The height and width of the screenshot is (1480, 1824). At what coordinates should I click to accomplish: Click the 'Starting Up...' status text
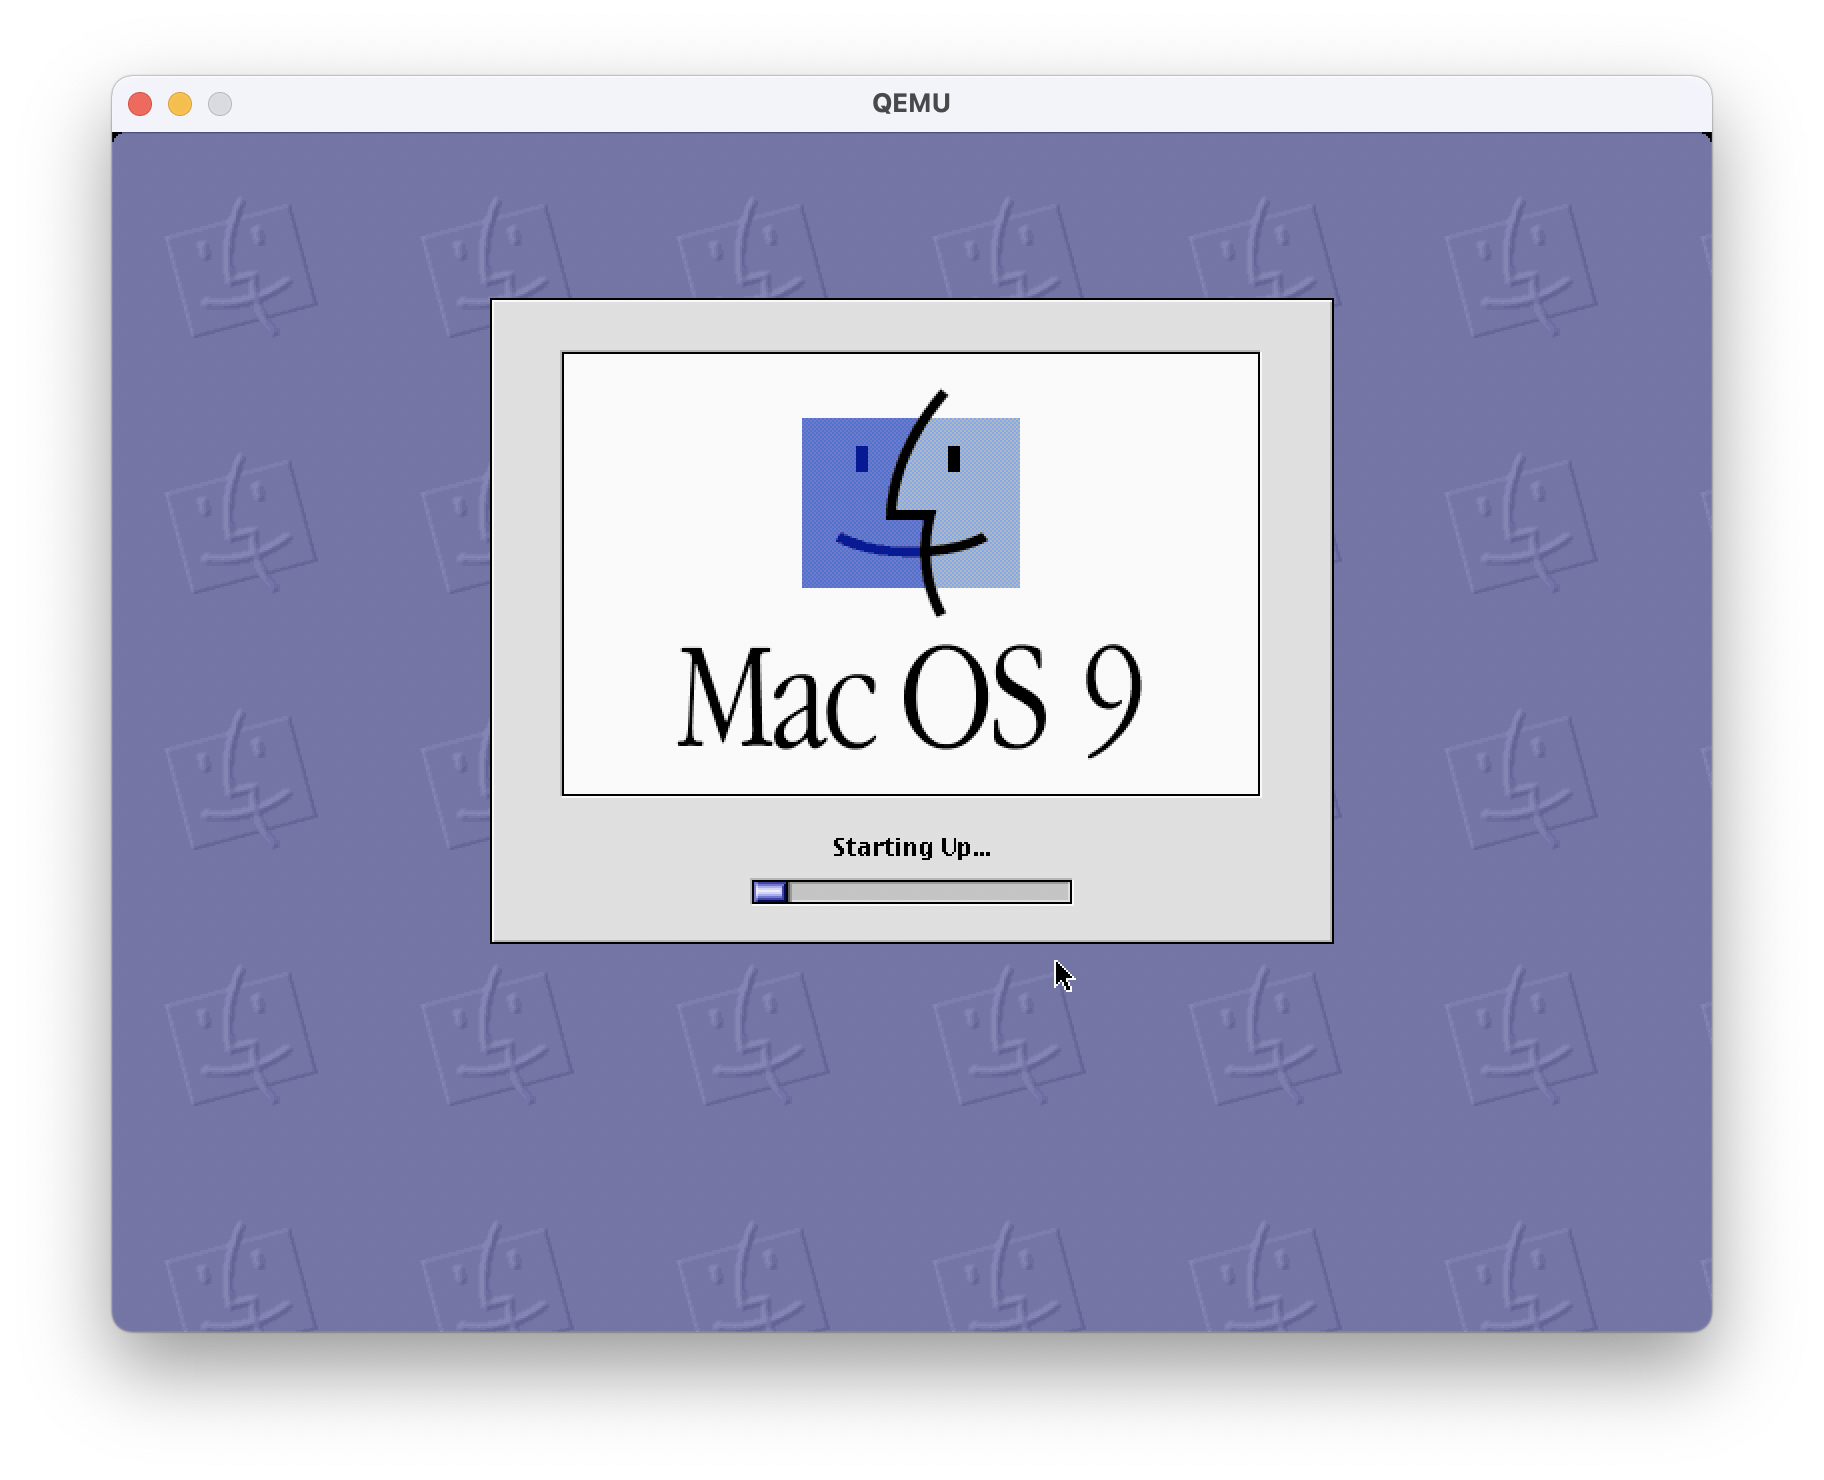point(911,847)
